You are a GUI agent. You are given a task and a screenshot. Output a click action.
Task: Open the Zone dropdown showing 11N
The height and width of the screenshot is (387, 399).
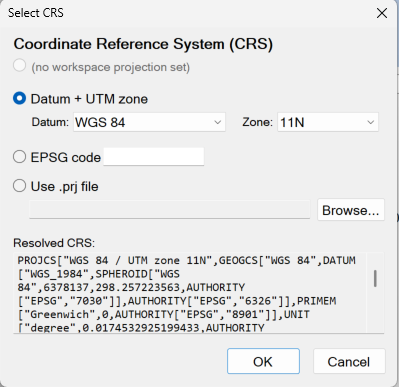[x=328, y=122]
